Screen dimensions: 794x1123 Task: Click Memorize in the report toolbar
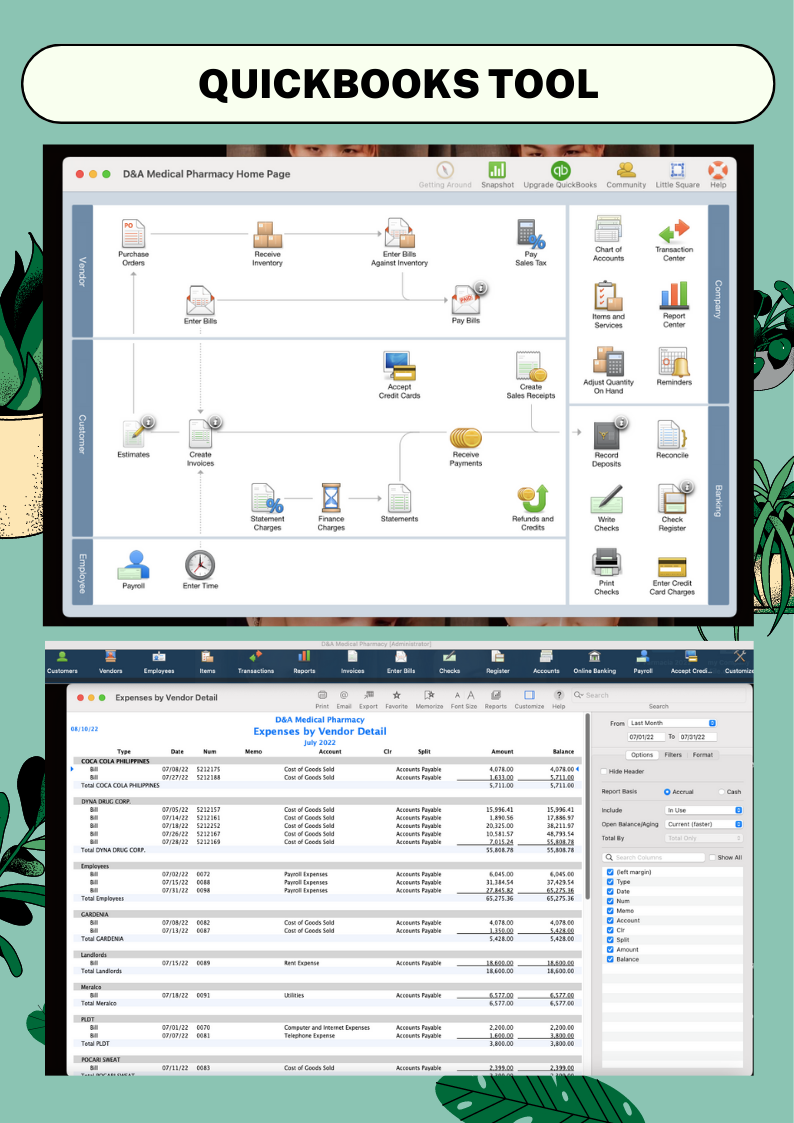tap(429, 700)
